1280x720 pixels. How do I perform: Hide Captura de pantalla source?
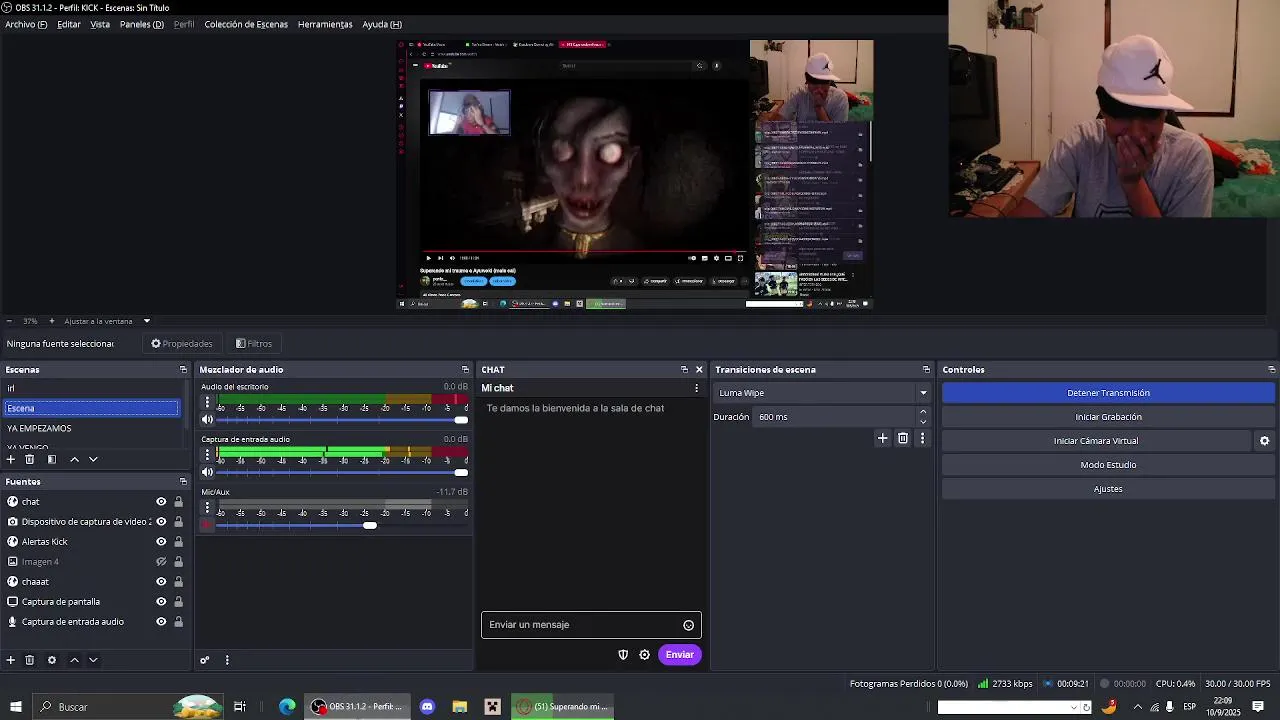[x=161, y=602]
